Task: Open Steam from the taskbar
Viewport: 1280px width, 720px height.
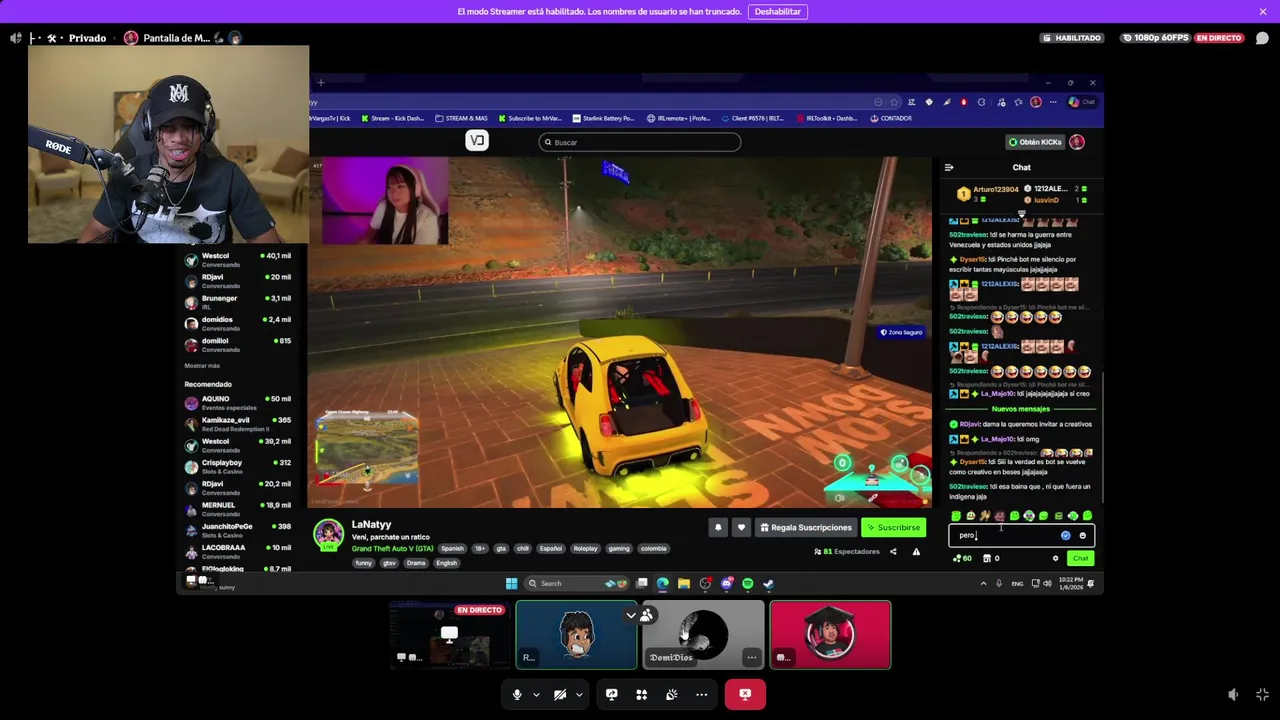Action: [x=768, y=584]
